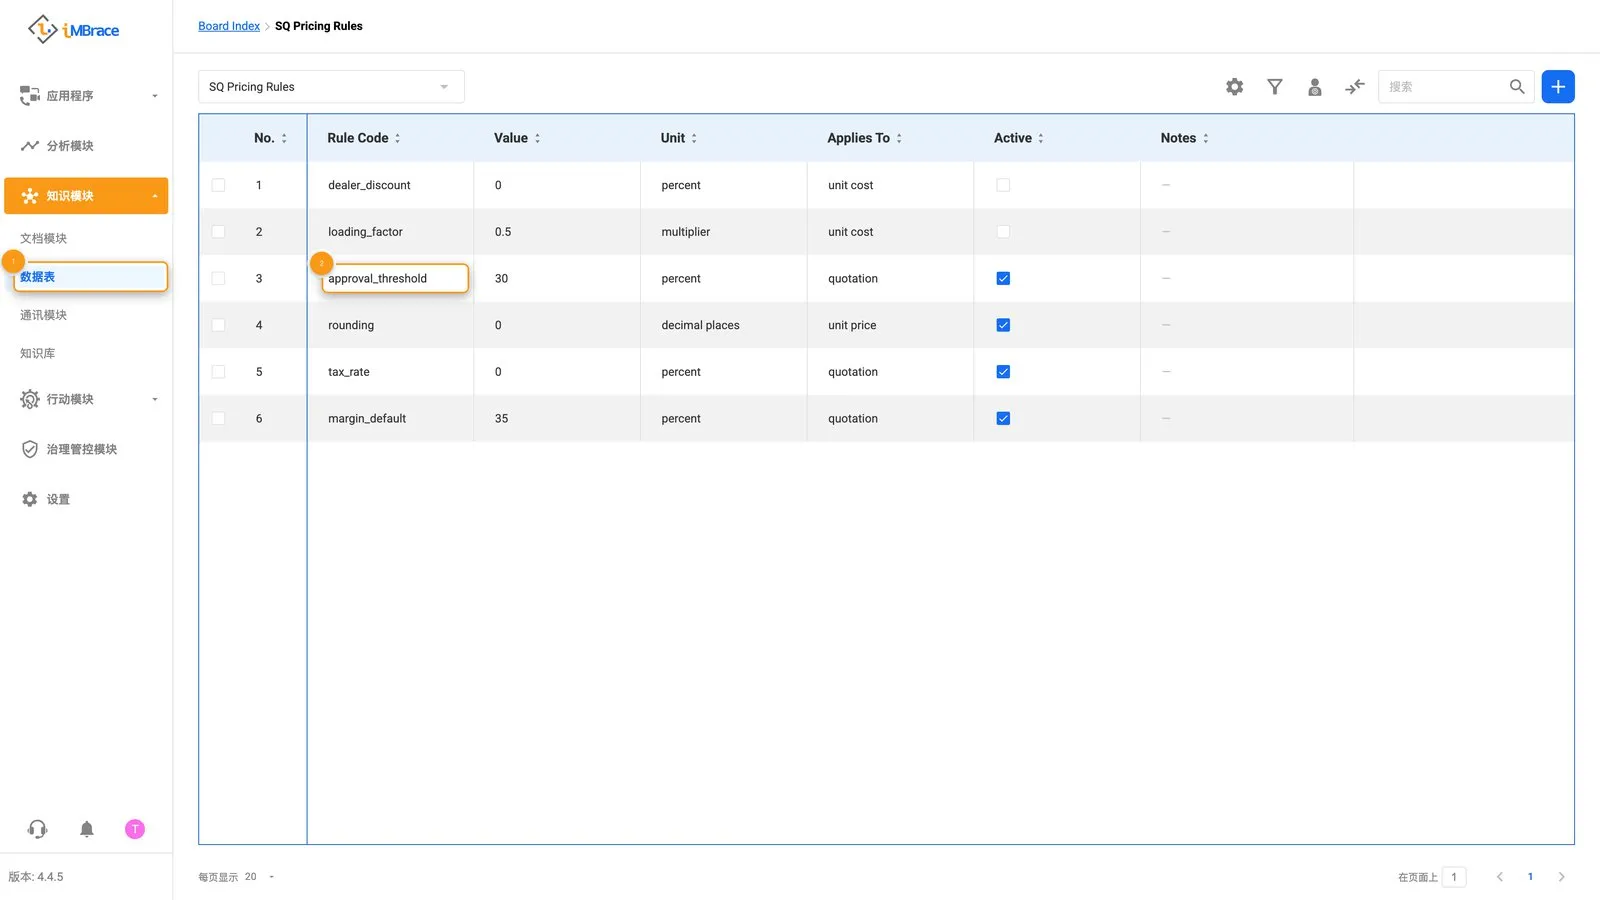1600x900 pixels.
Task: Select the row checkbox for tax_rate
Action: click(218, 372)
